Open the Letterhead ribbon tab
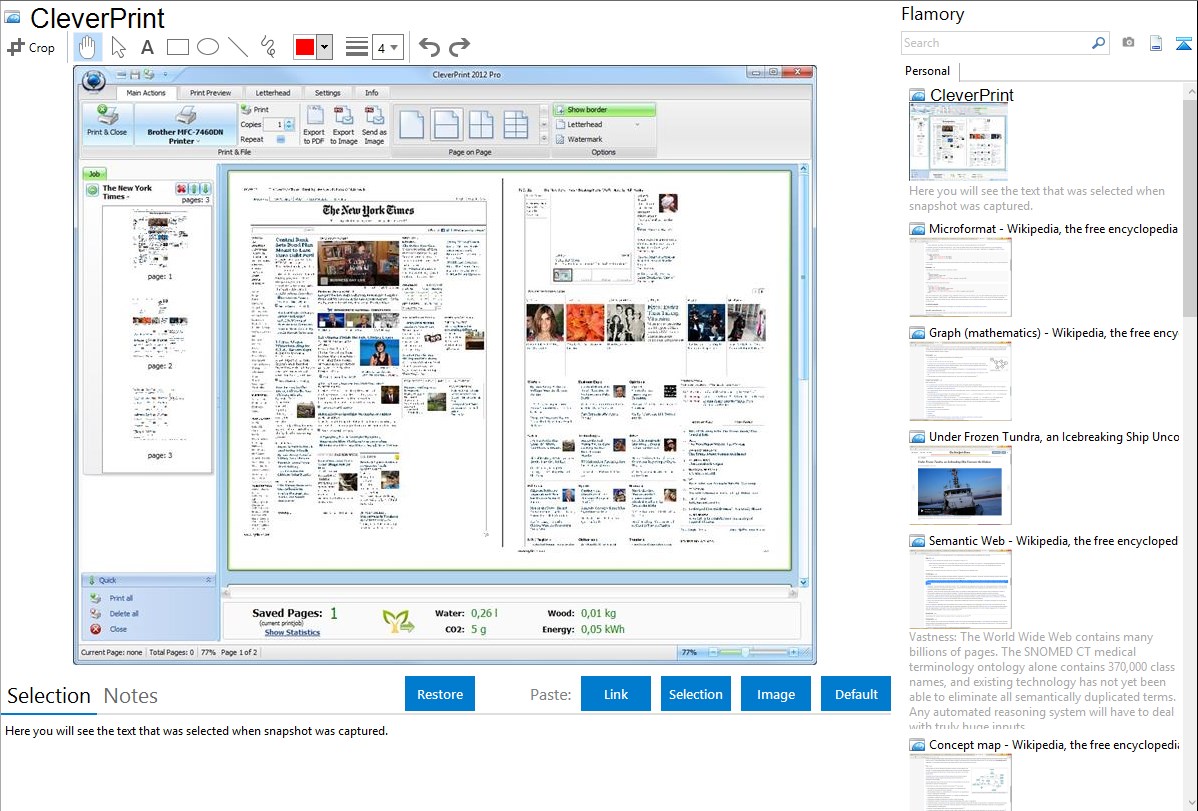The image size is (1198, 811). [x=273, y=92]
